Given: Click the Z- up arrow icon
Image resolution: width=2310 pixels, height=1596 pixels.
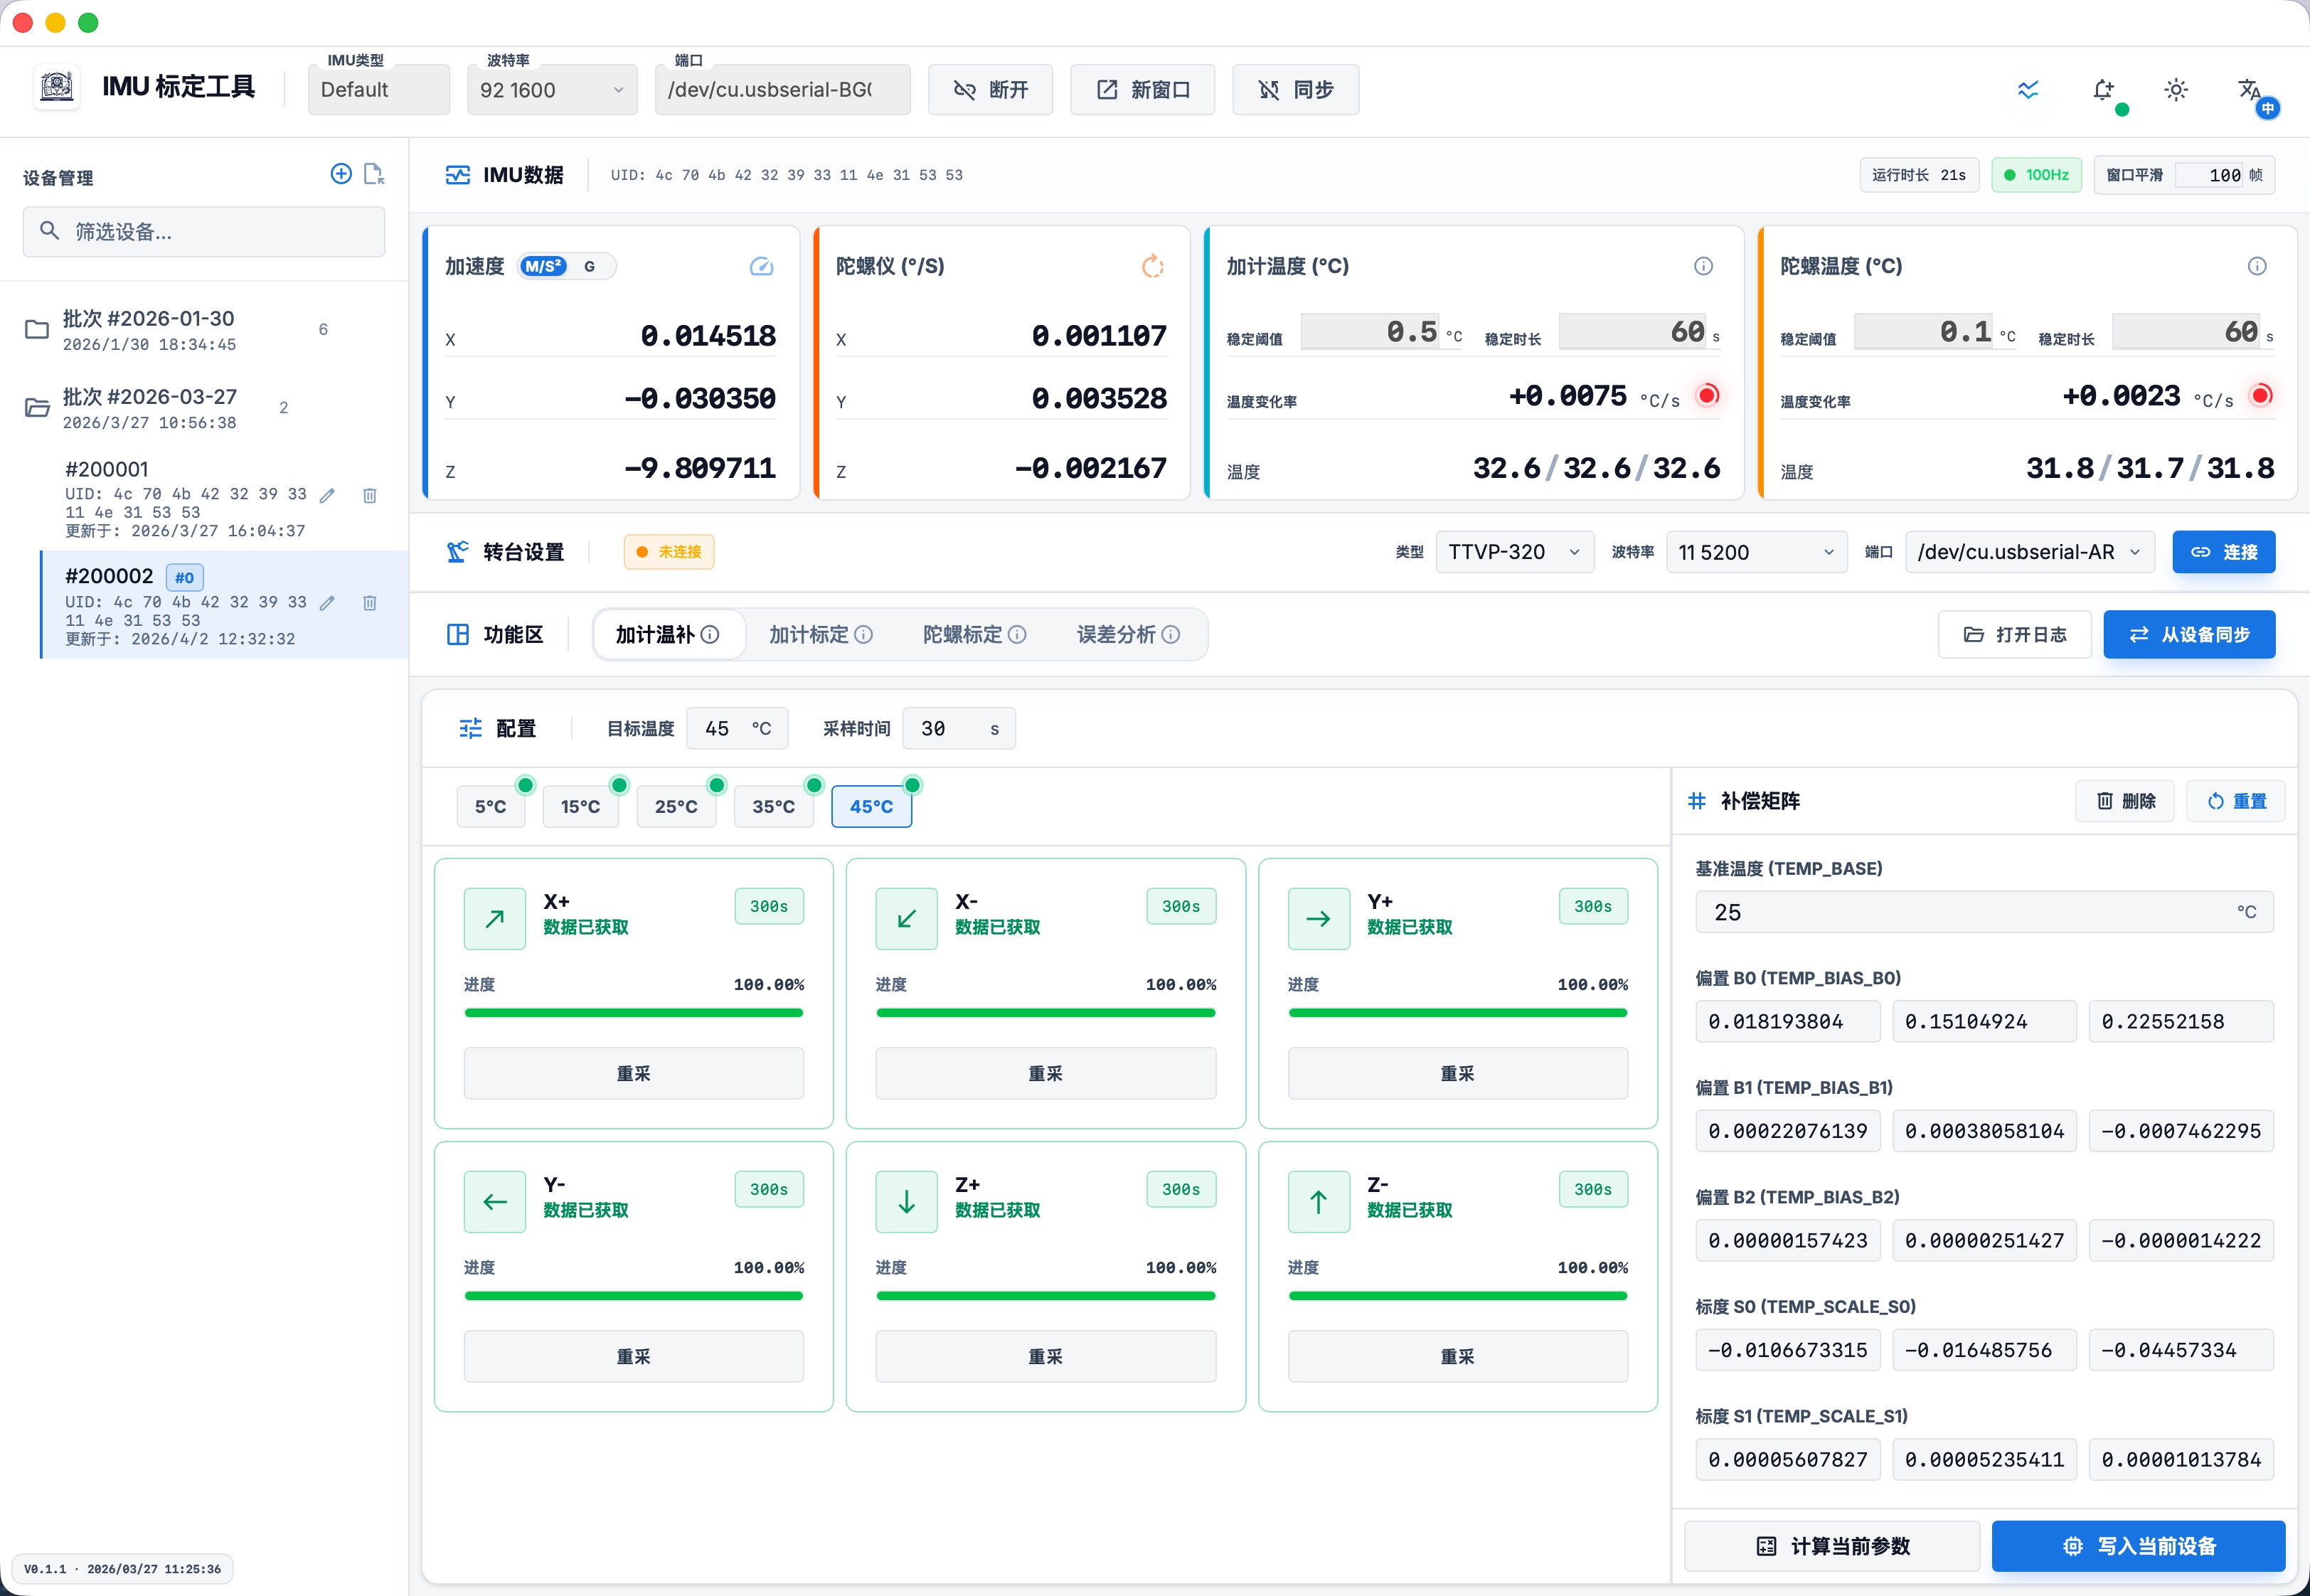Looking at the screenshot, I should click(x=1319, y=1201).
